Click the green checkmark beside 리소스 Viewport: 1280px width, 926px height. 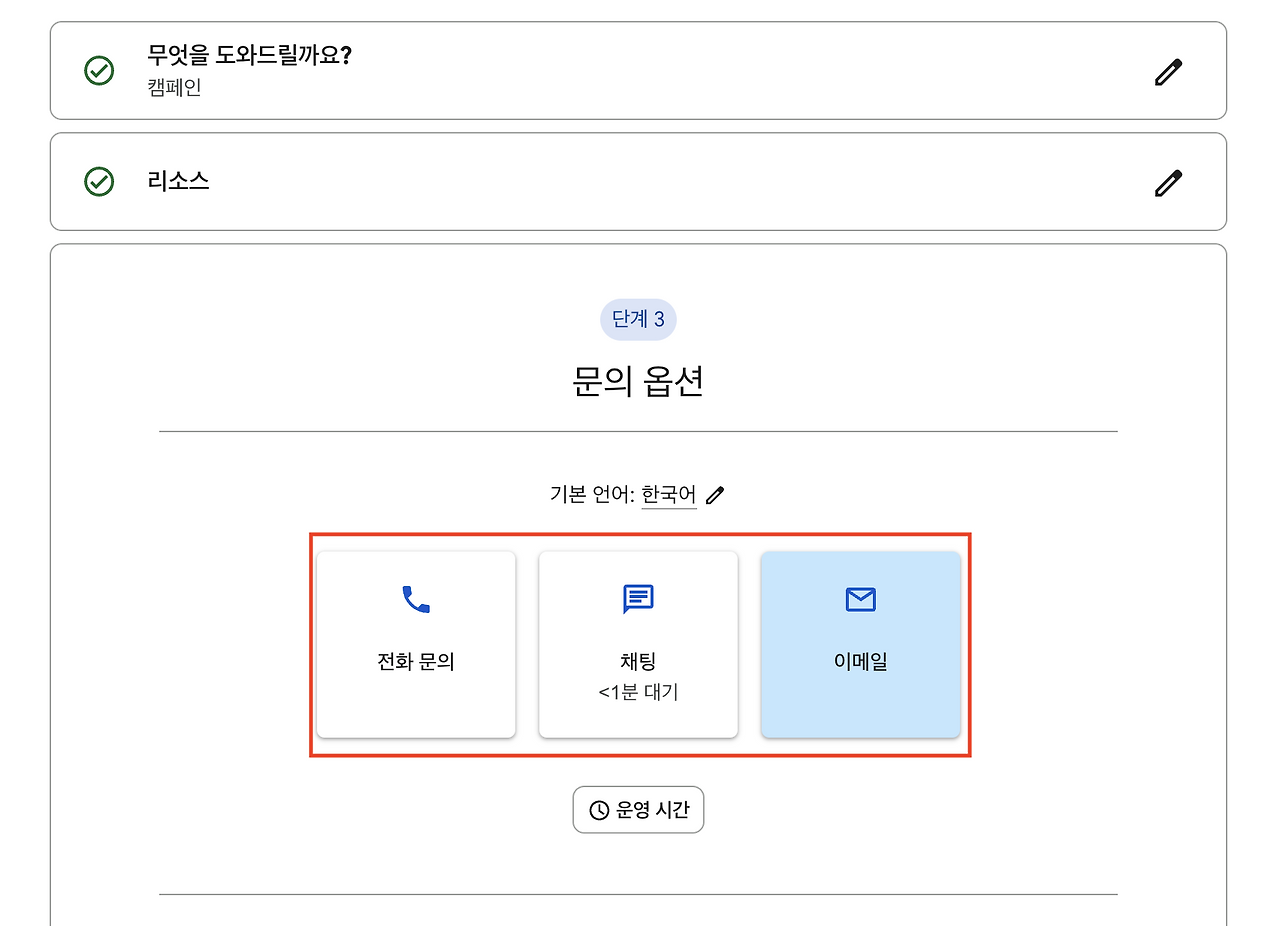(97, 182)
